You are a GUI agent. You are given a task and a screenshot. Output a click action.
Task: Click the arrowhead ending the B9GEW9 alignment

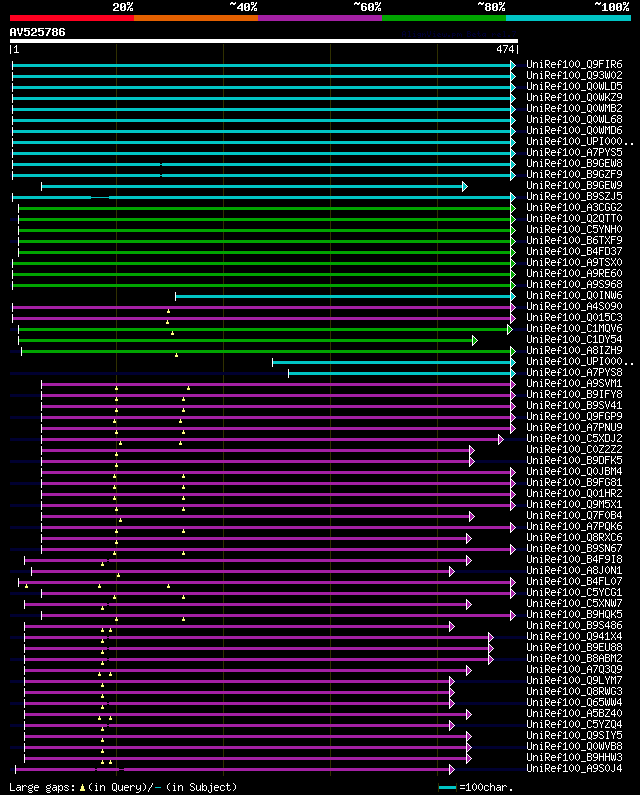point(465,187)
